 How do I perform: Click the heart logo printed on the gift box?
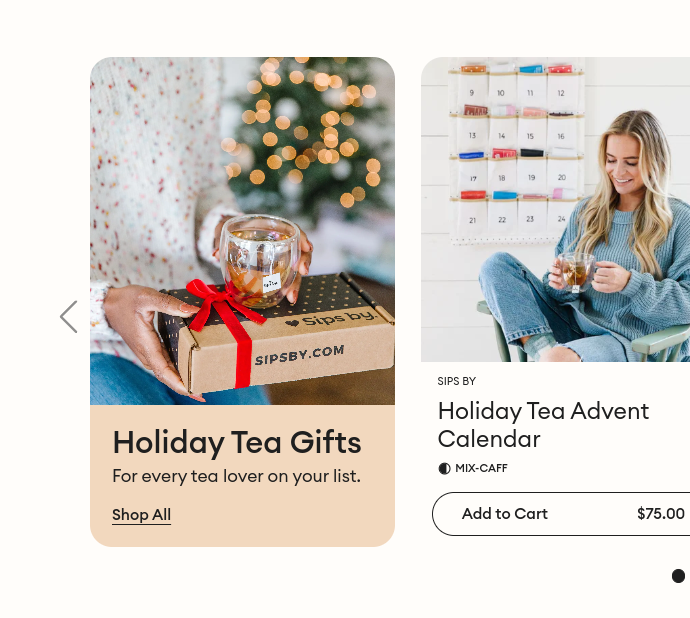click(x=292, y=323)
